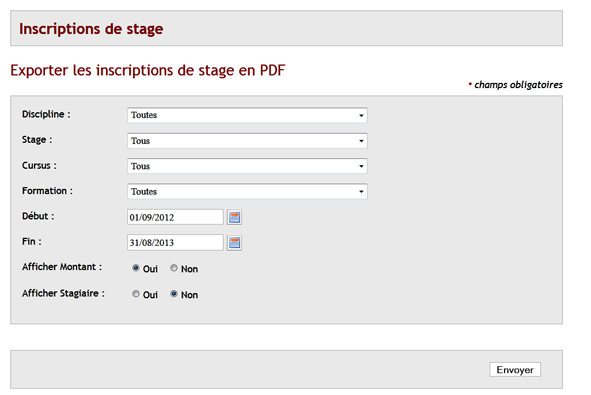Expand the Stage dropdown list

247,141
